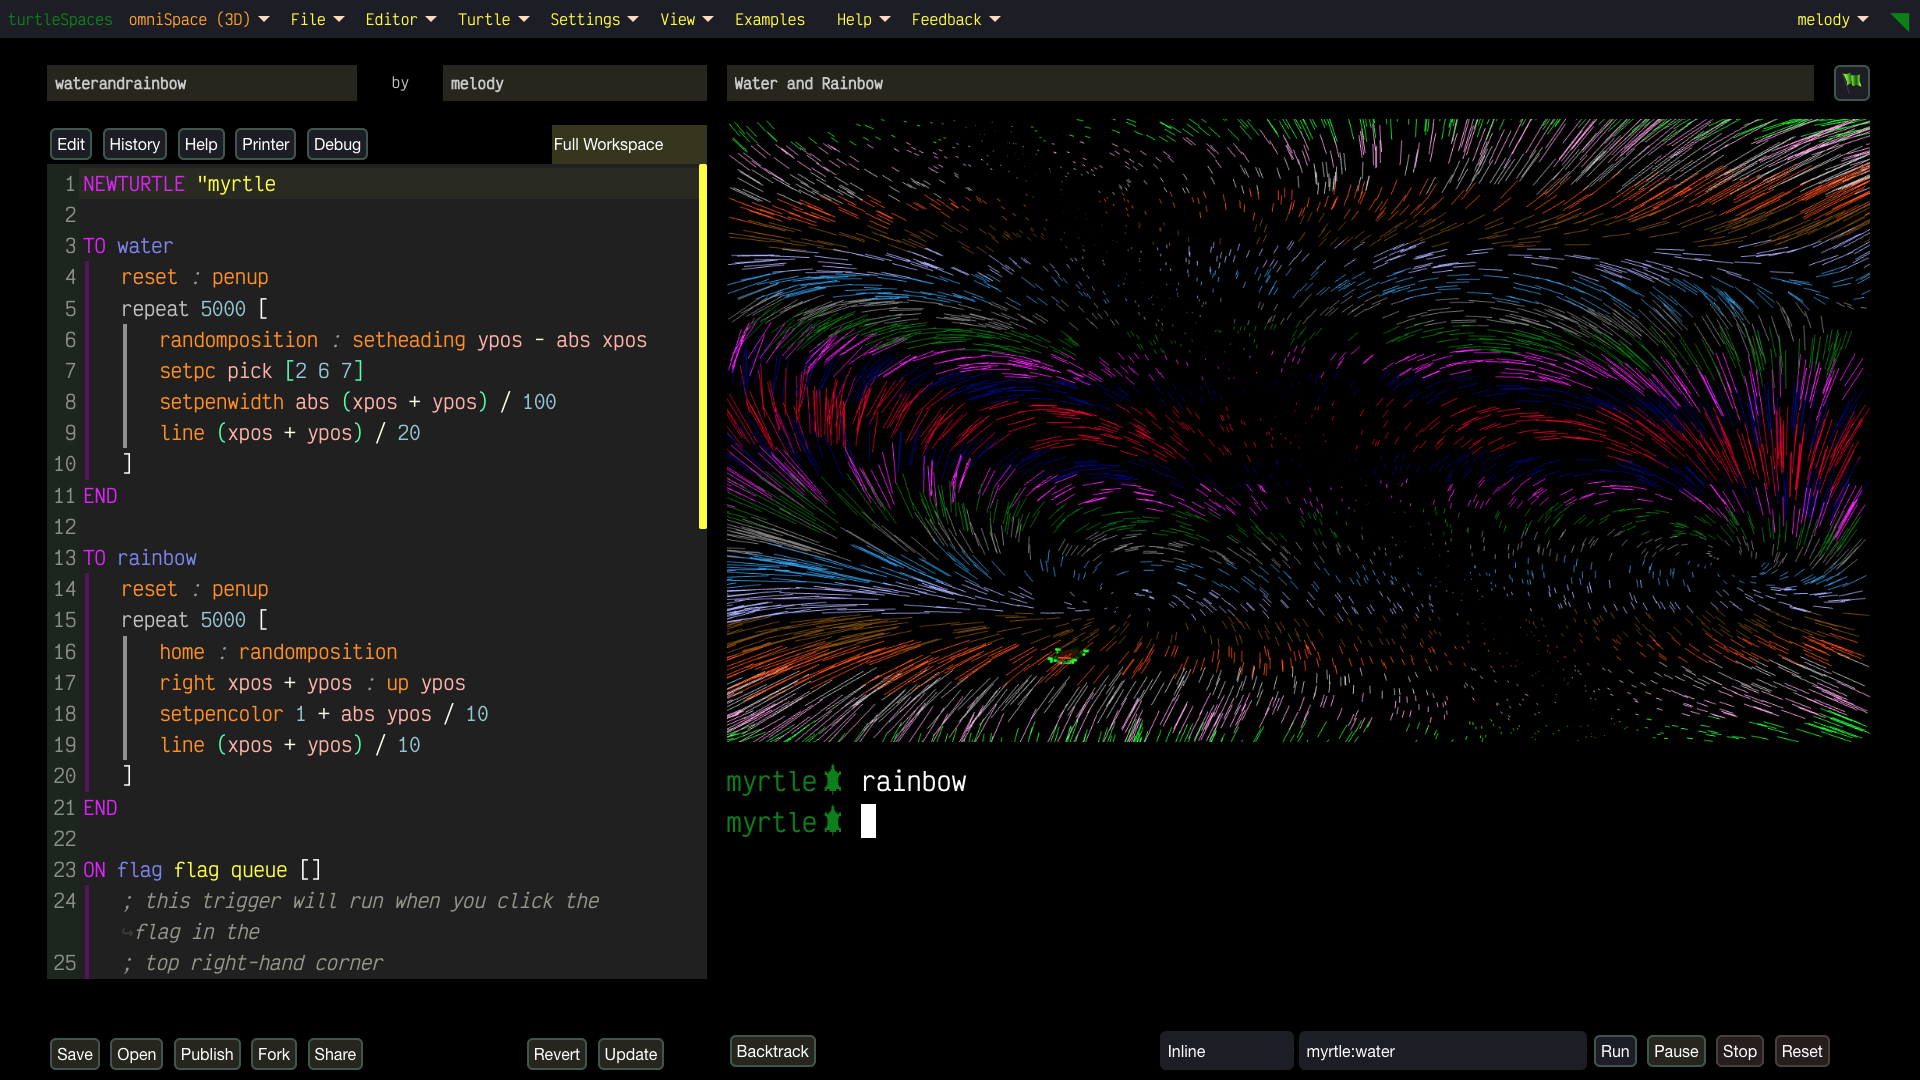Click the green flag icon button
This screenshot has width=1920, height=1080.
pyautogui.click(x=1851, y=83)
